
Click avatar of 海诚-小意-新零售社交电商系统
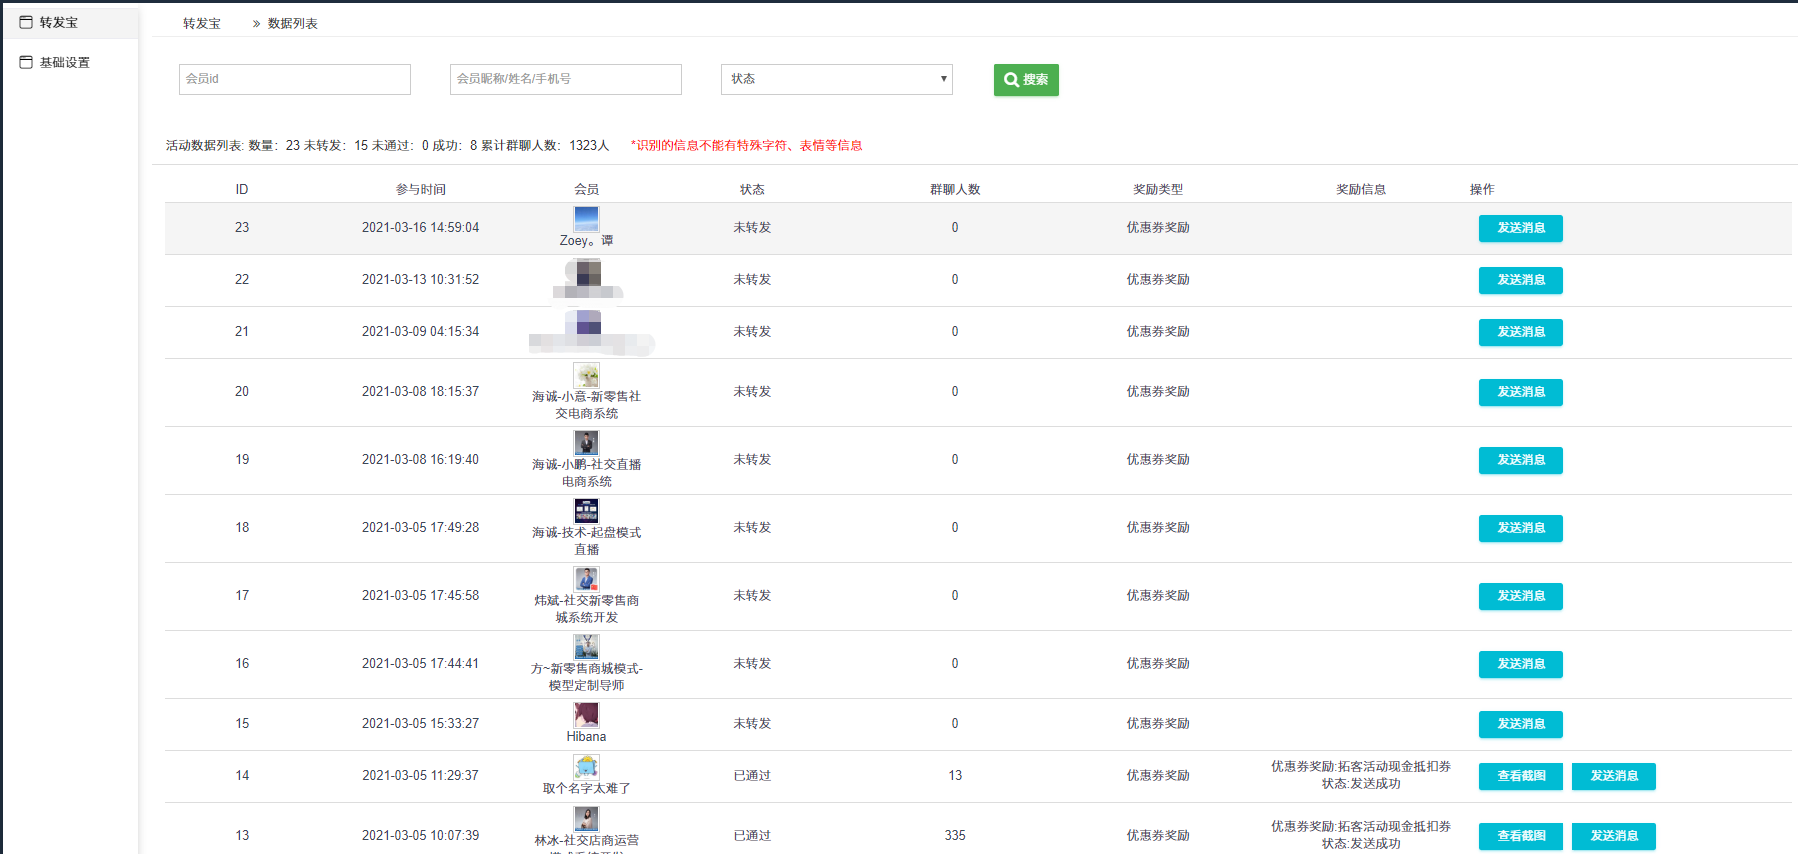586,375
